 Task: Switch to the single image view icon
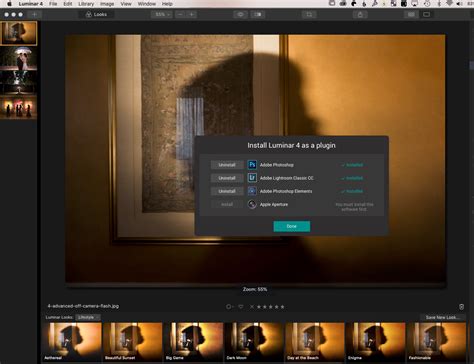click(x=426, y=14)
